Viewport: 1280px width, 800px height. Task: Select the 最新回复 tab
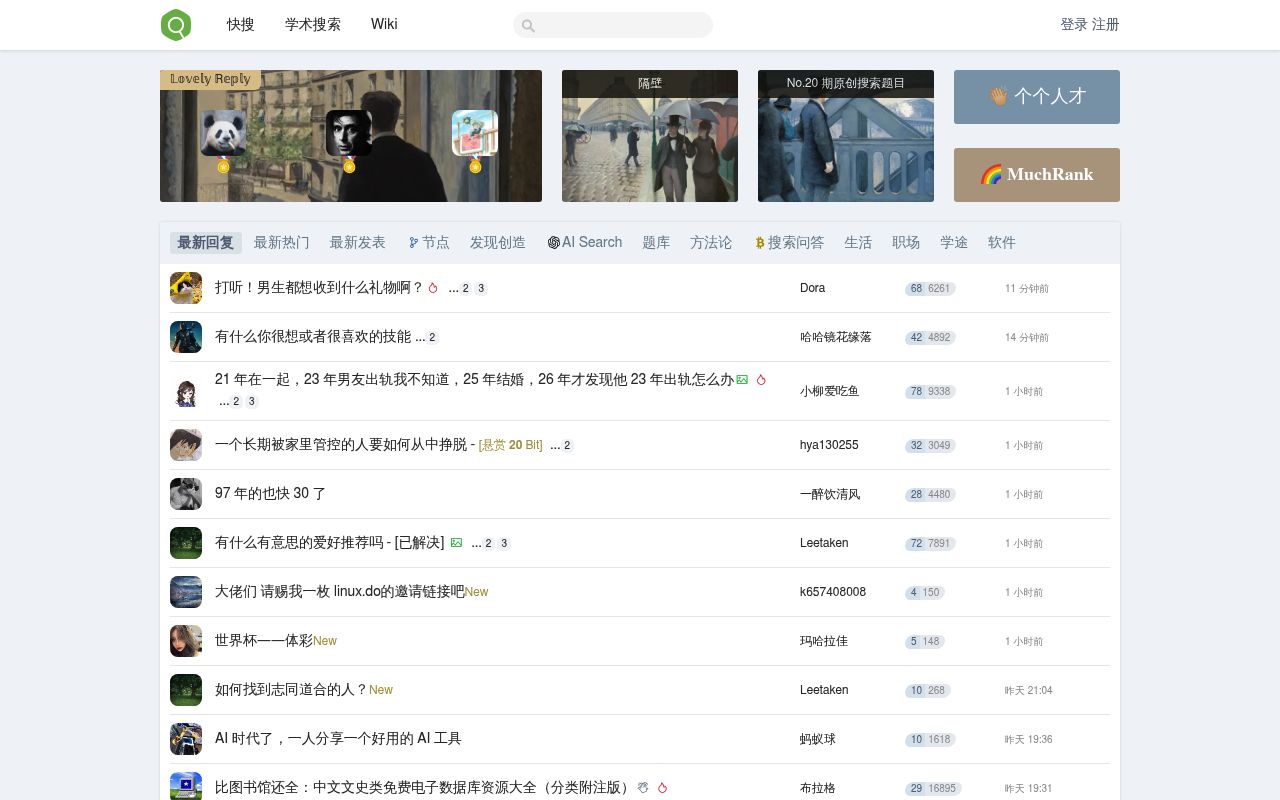(x=206, y=243)
